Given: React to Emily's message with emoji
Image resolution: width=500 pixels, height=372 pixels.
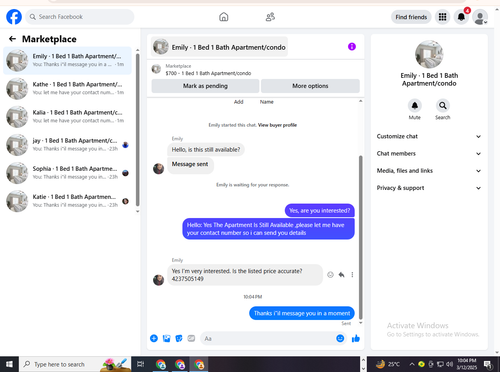Looking at the screenshot, I should click(x=330, y=275).
